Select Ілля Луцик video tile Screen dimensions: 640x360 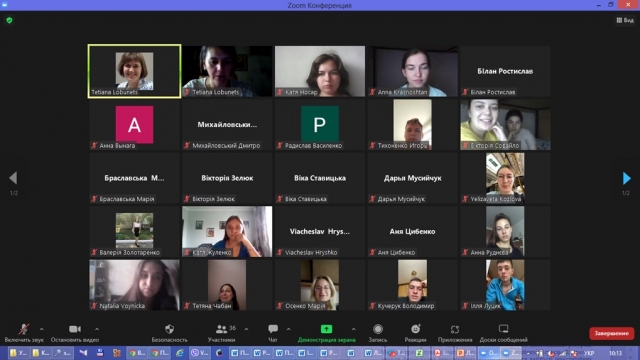[505, 285]
